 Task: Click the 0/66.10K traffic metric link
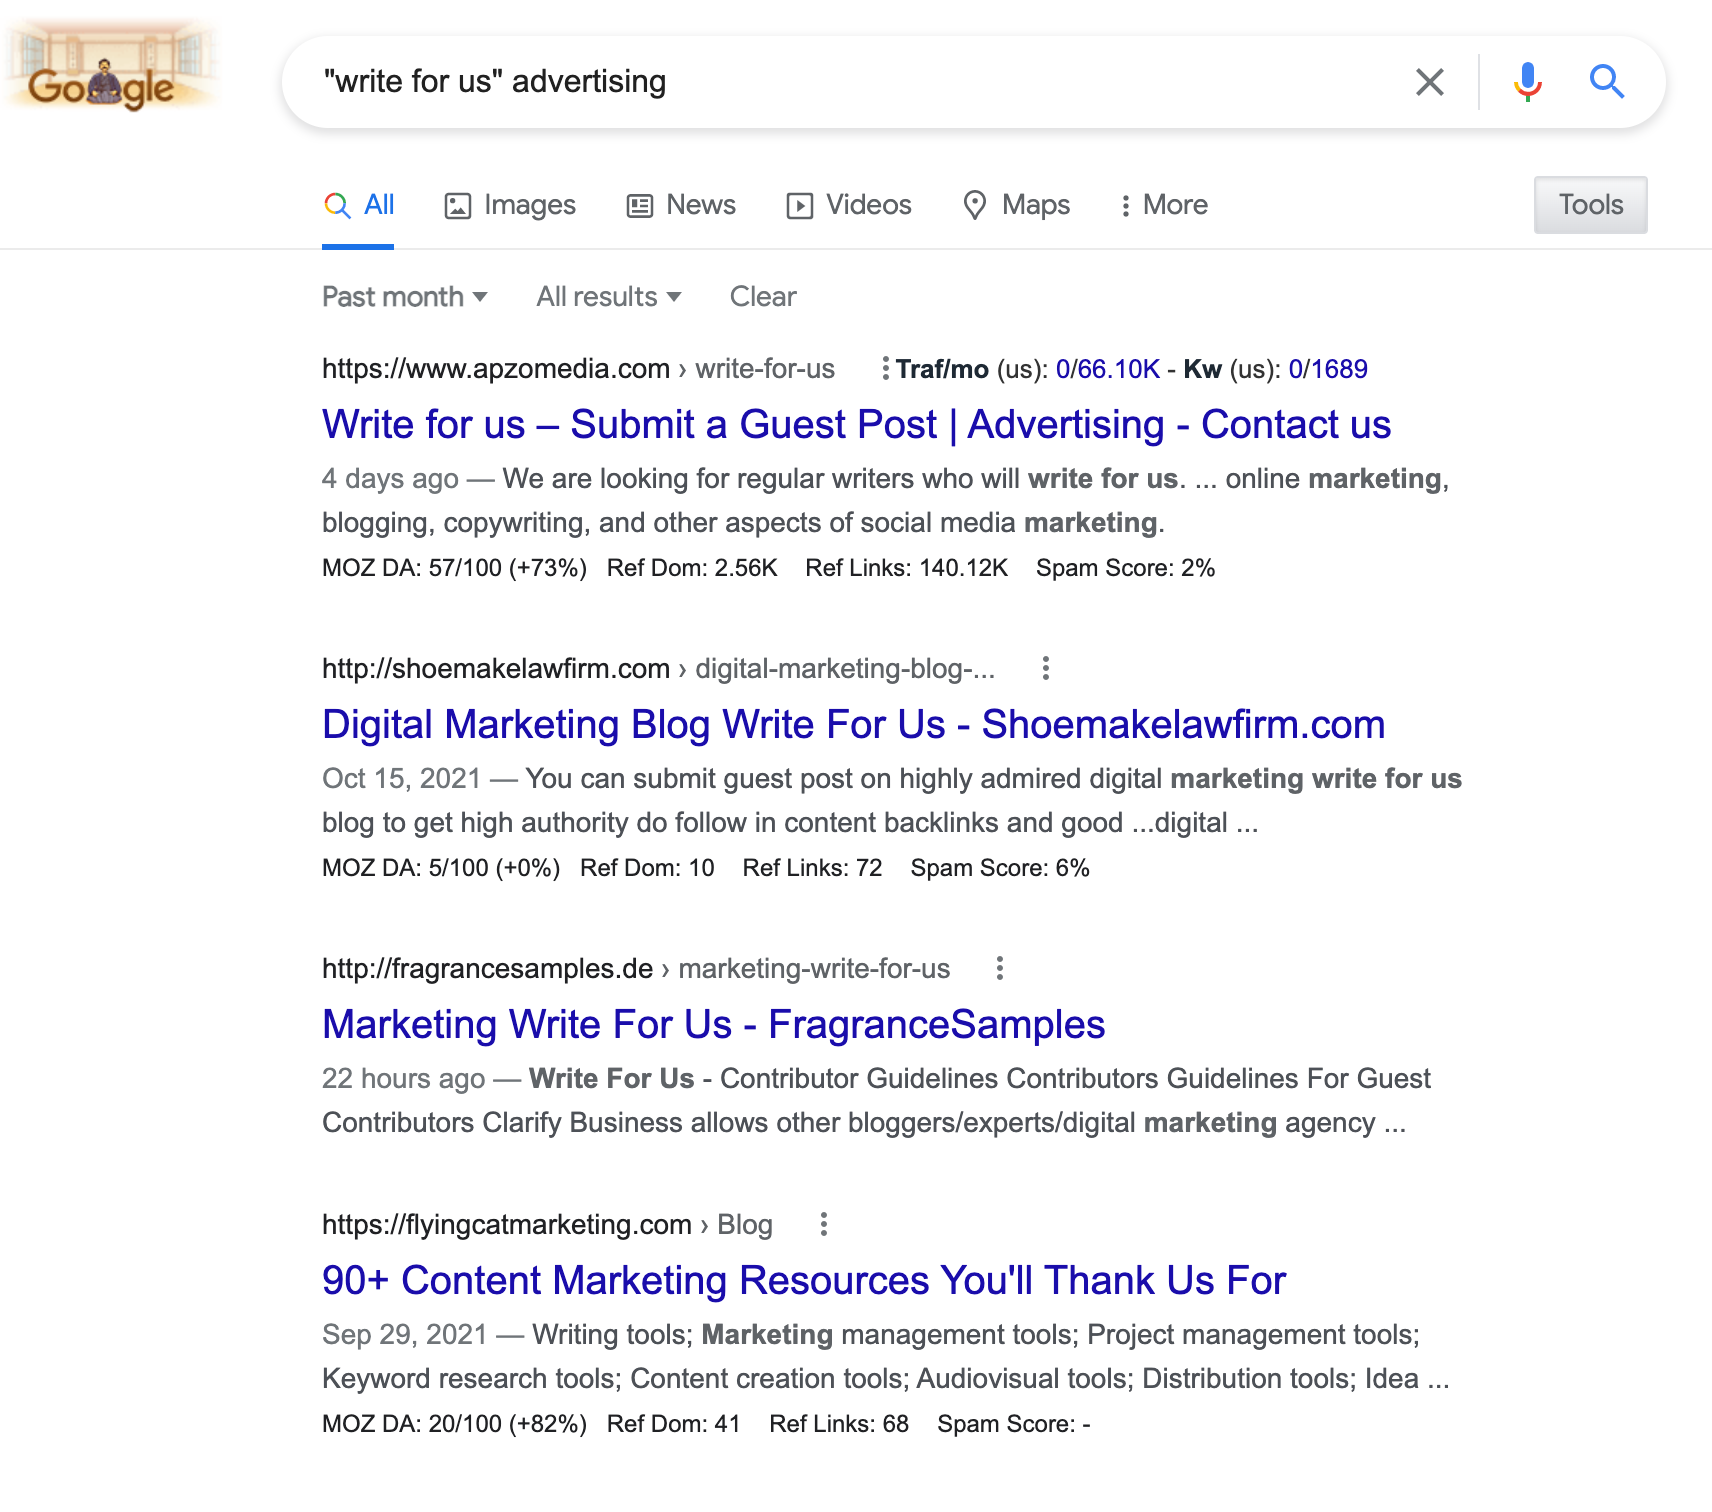(x=1106, y=369)
